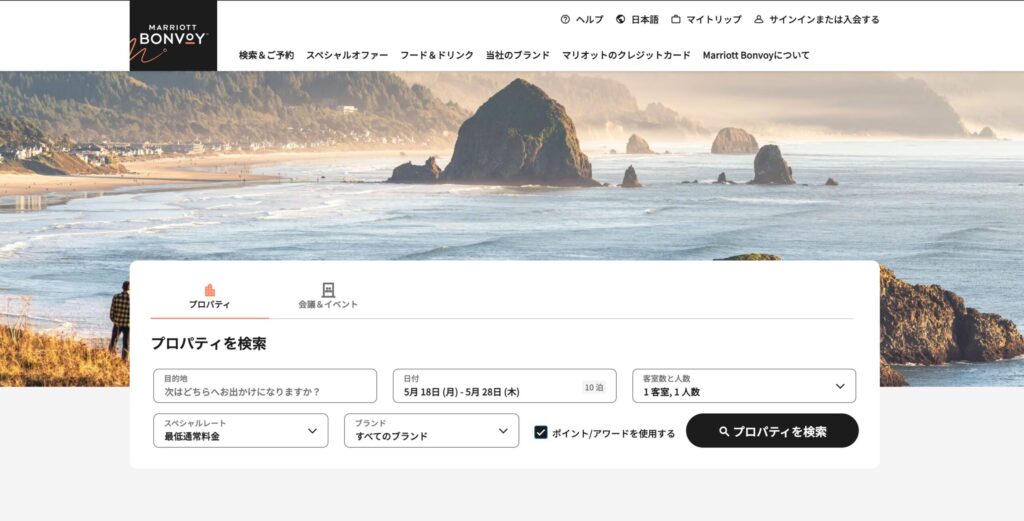Click the orange property hotel icon

(210, 290)
